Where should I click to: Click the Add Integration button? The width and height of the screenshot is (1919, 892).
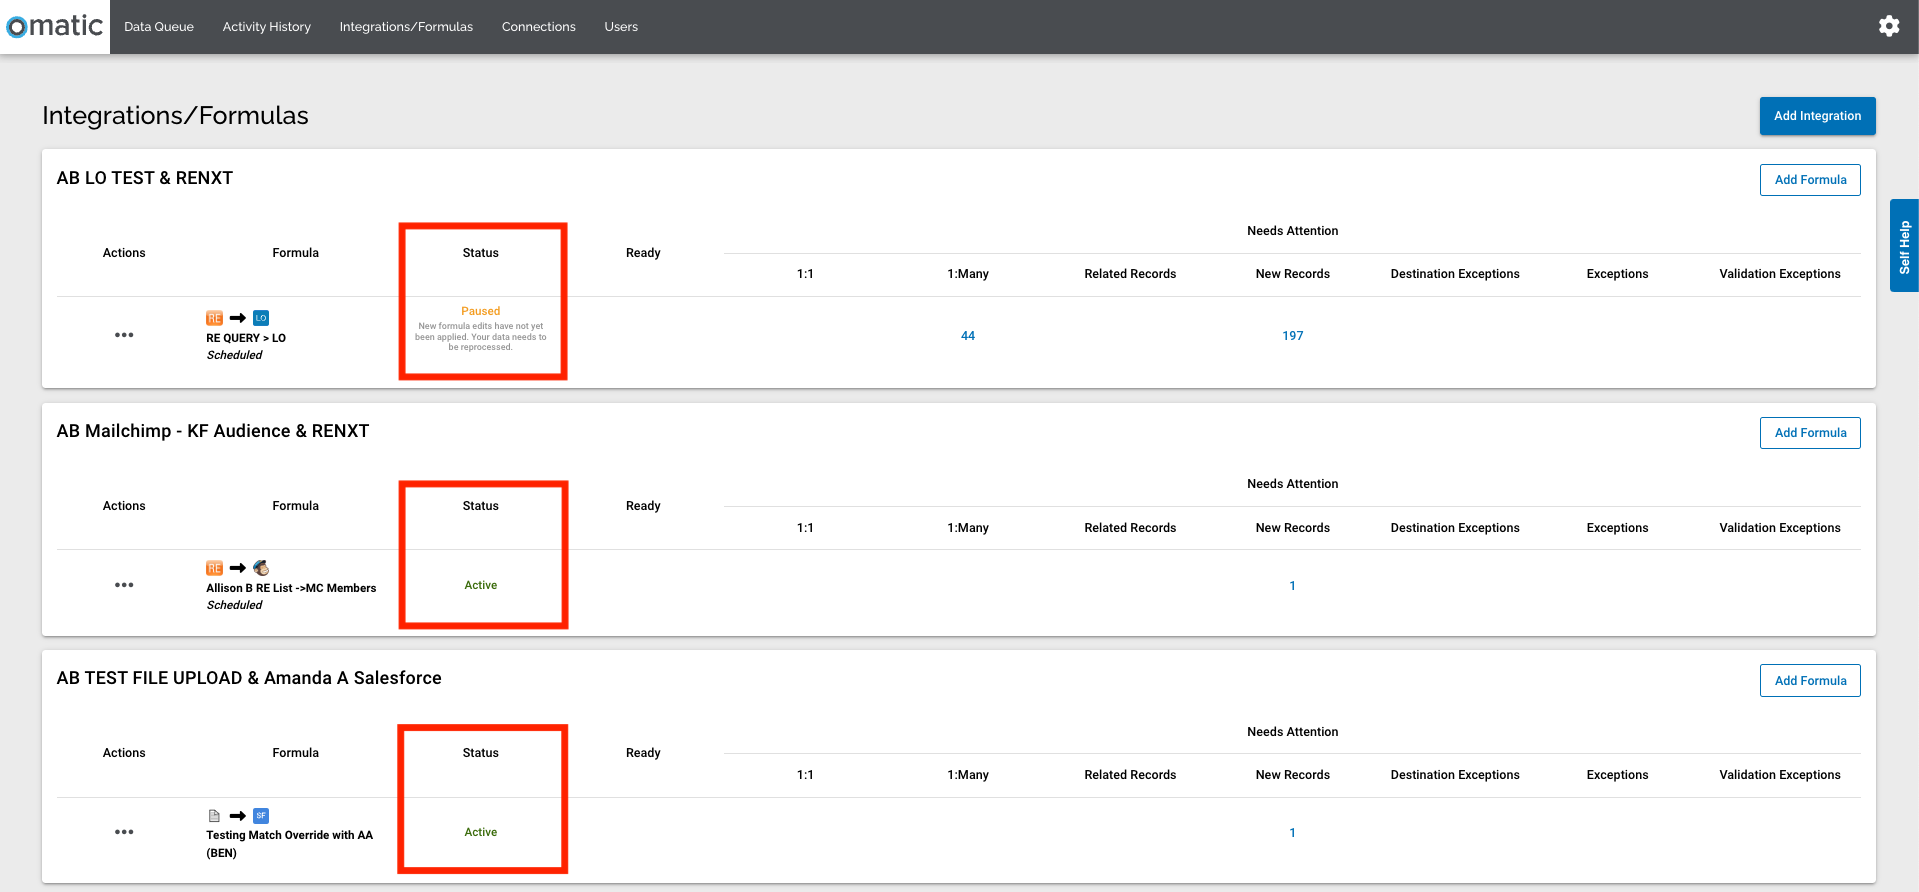tap(1817, 116)
